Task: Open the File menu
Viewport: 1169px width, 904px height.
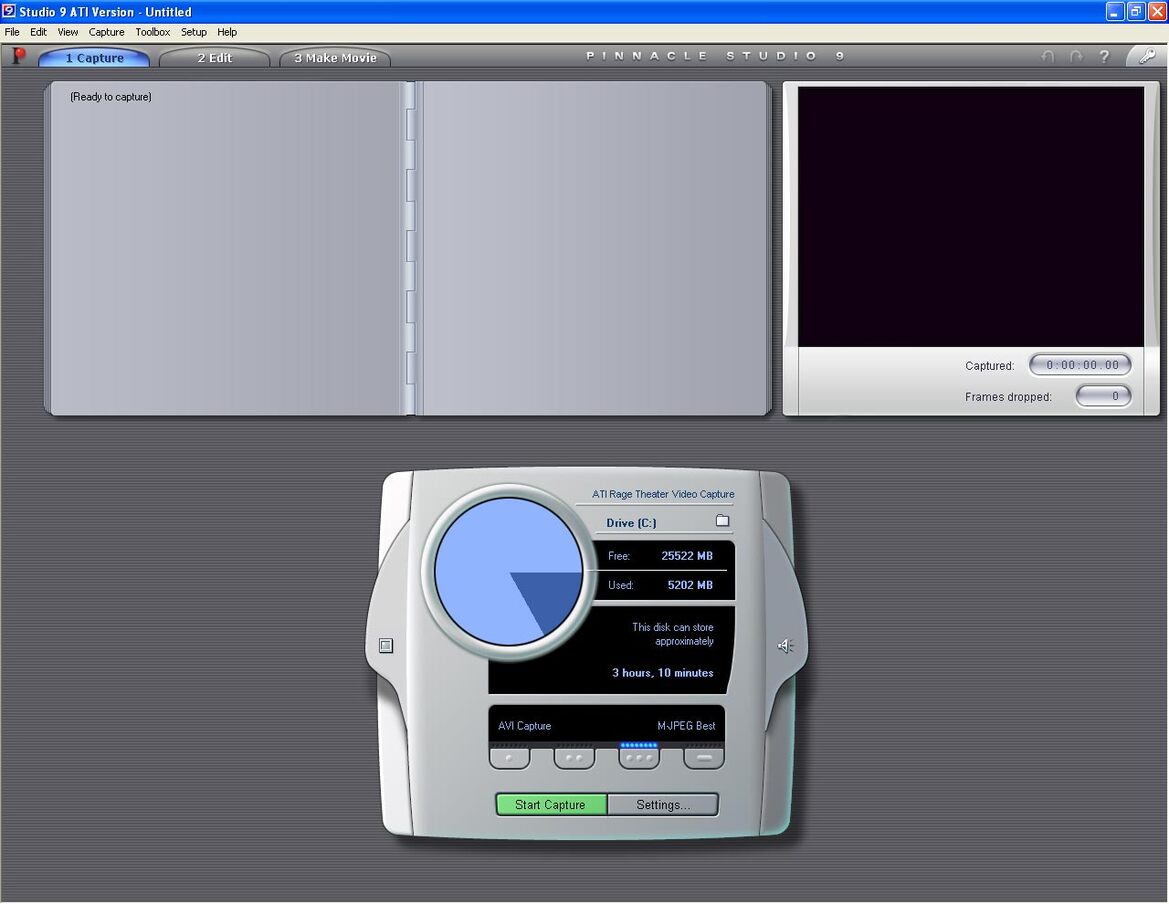Action: pos(12,32)
